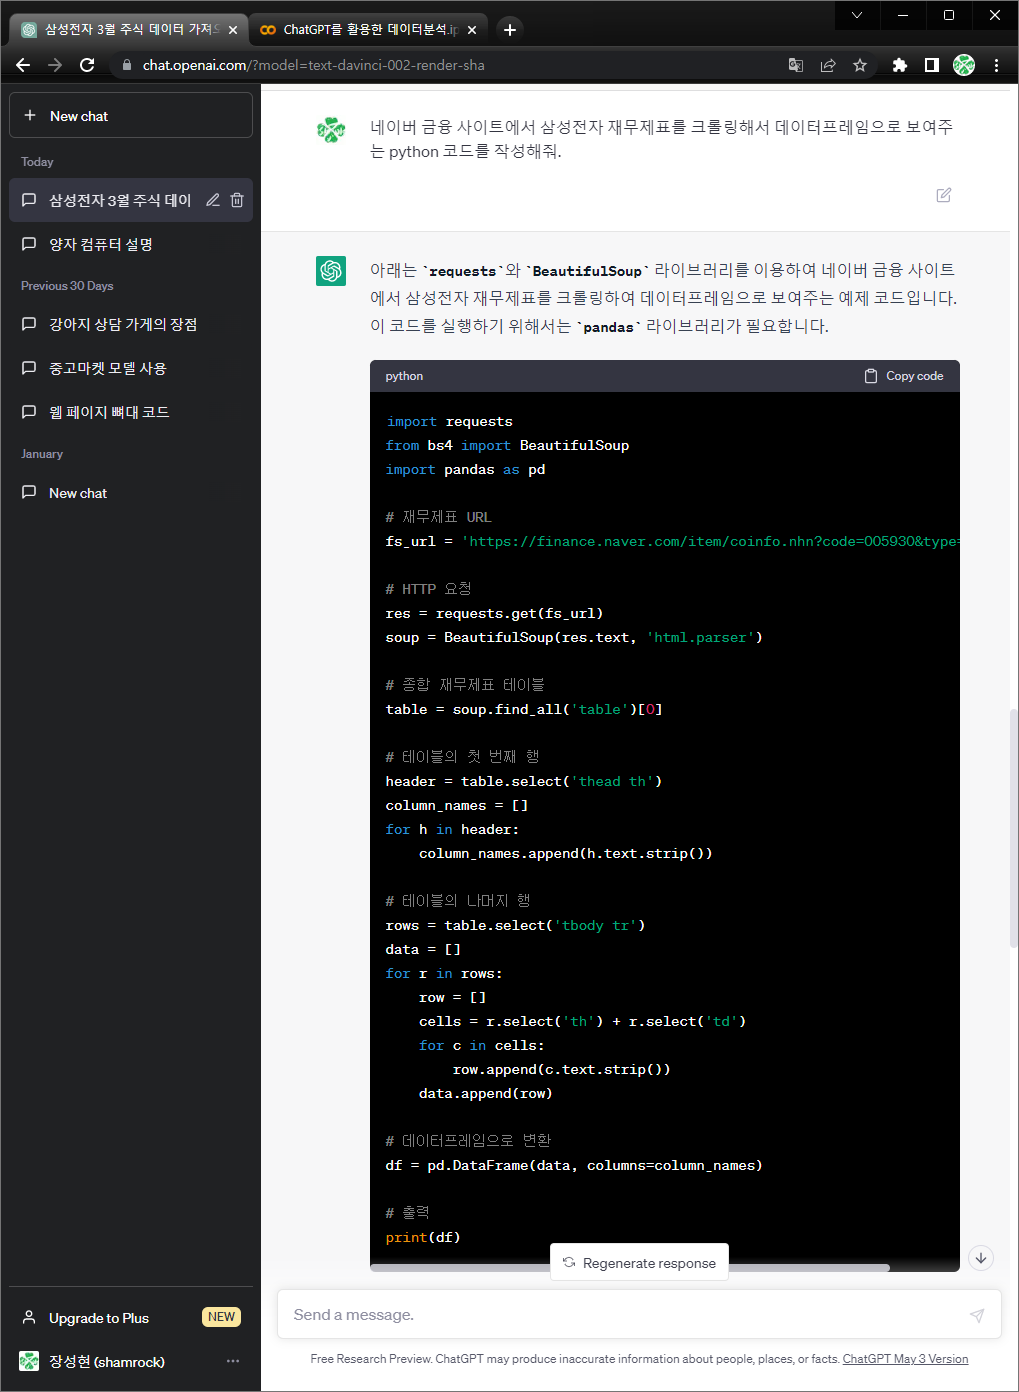Rename the 삼성전자 3월 주식 chat via pencil icon

pos(213,200)
